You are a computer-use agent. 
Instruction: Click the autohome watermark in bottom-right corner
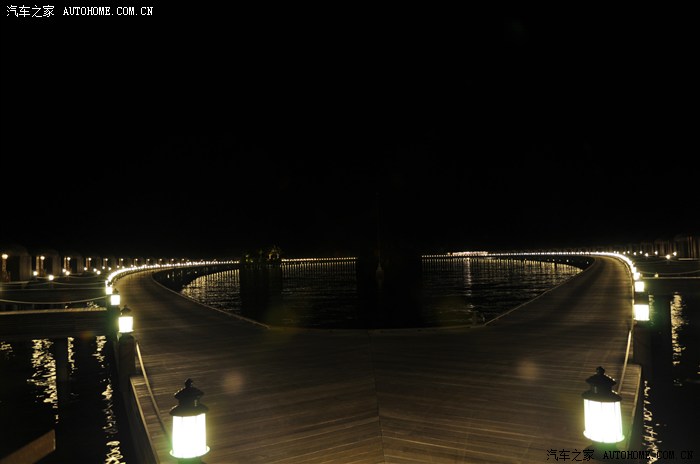tap(620, 455)
